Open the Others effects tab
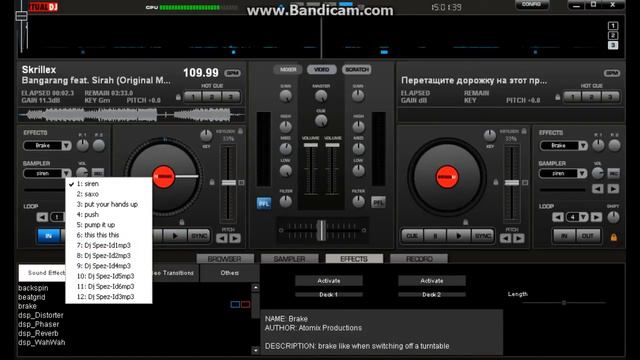 (x=229, y=273)
